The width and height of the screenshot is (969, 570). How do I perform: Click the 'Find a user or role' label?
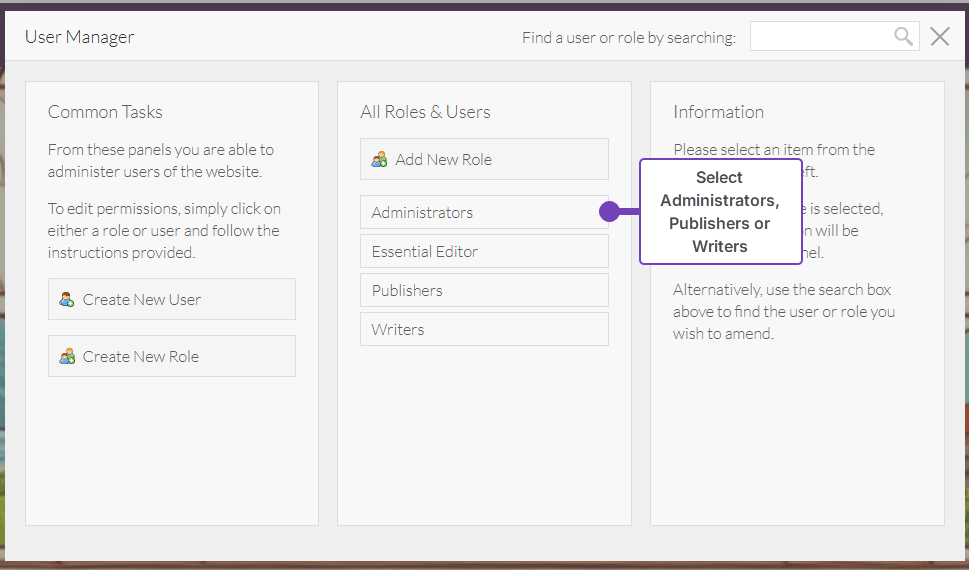click(628, 38)
